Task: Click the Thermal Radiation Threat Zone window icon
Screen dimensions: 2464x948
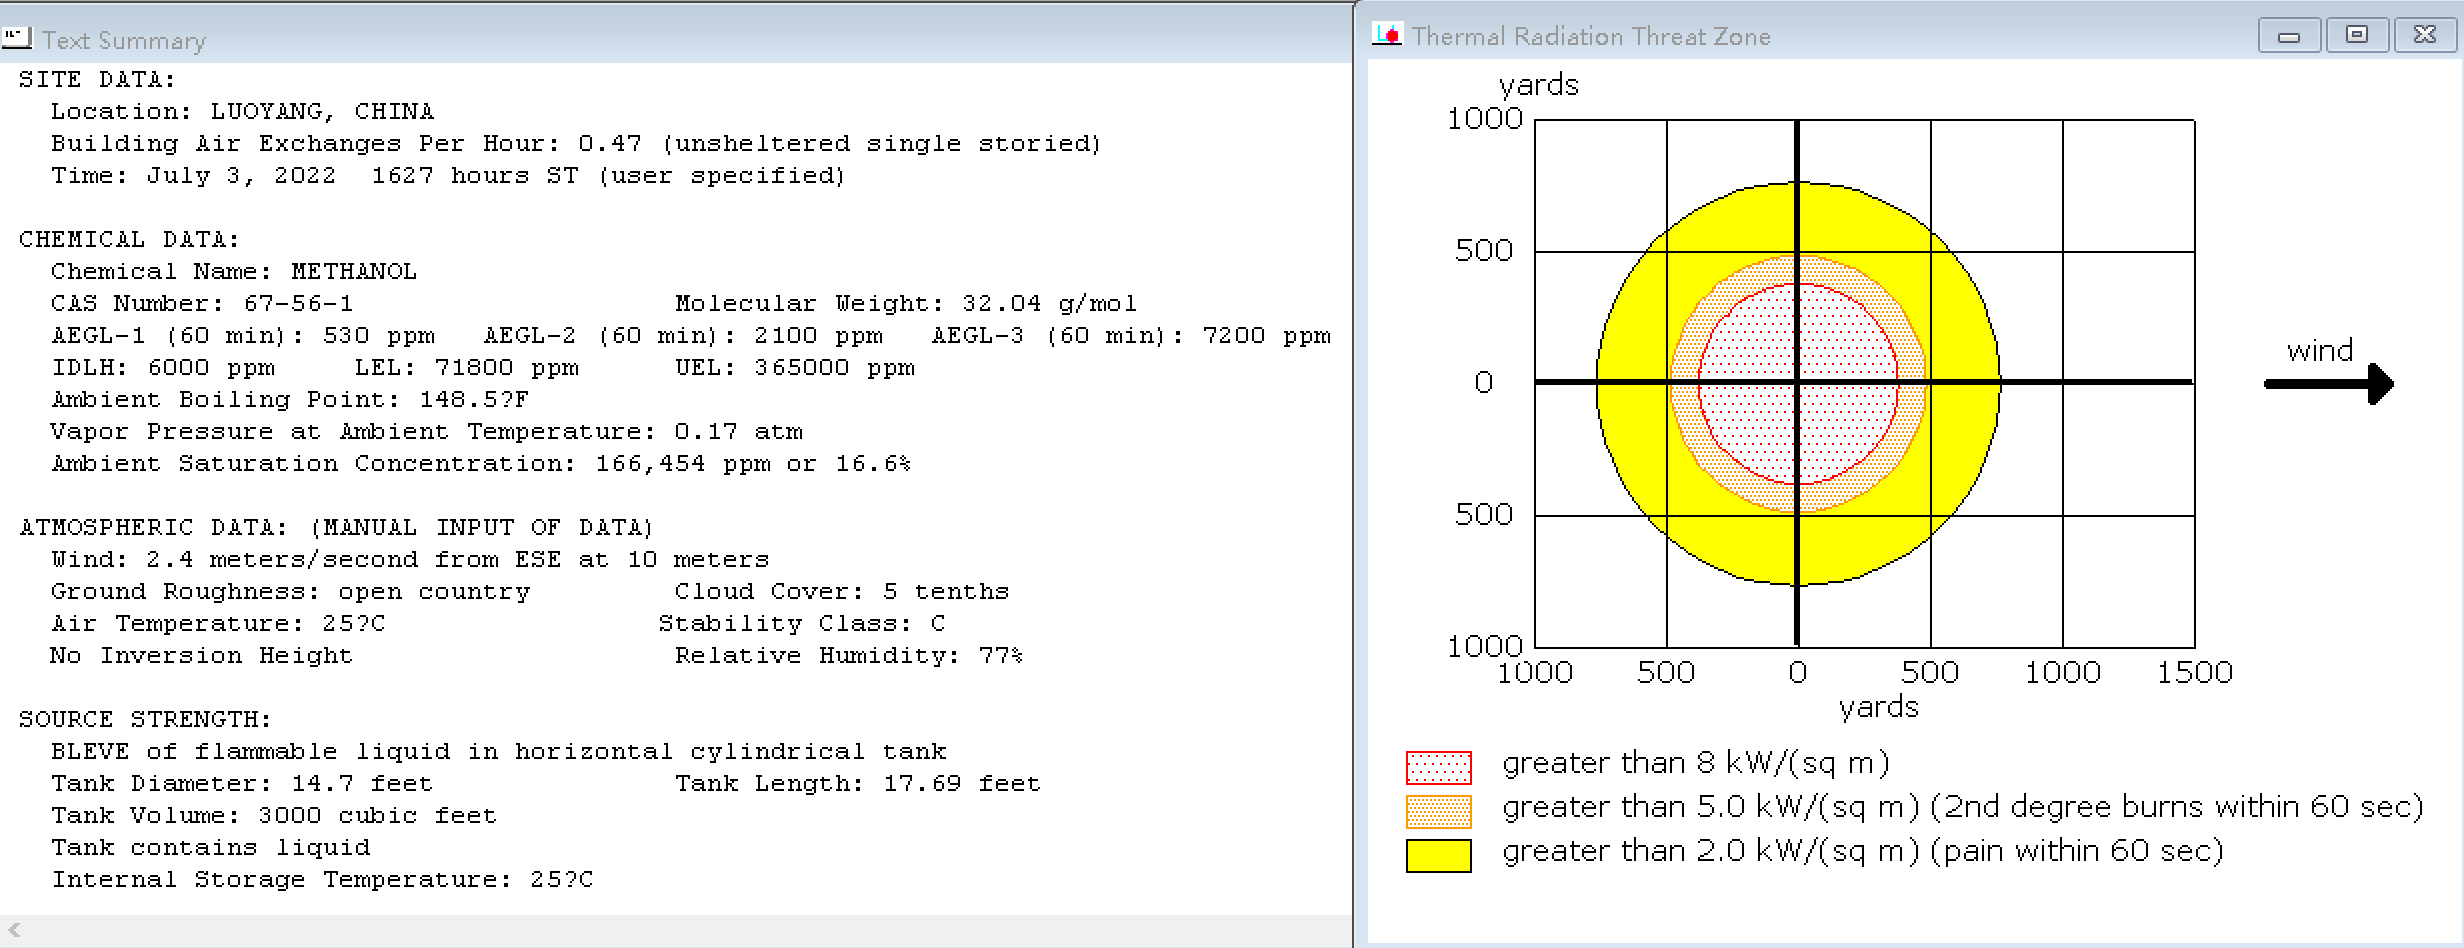Action: click(1388, 35)
